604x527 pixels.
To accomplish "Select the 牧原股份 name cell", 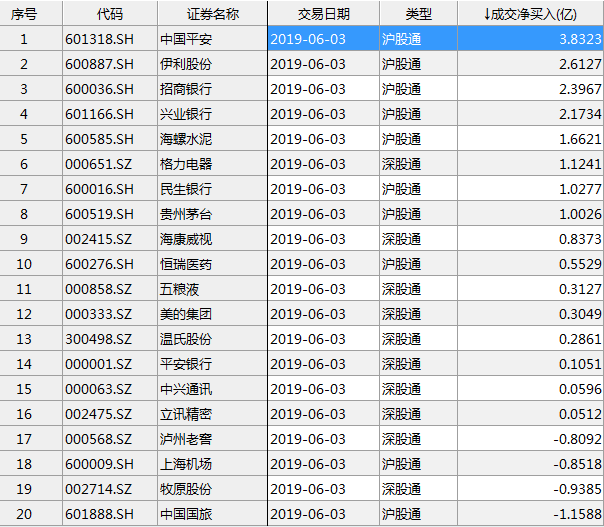I will click(x=212, y=489).
